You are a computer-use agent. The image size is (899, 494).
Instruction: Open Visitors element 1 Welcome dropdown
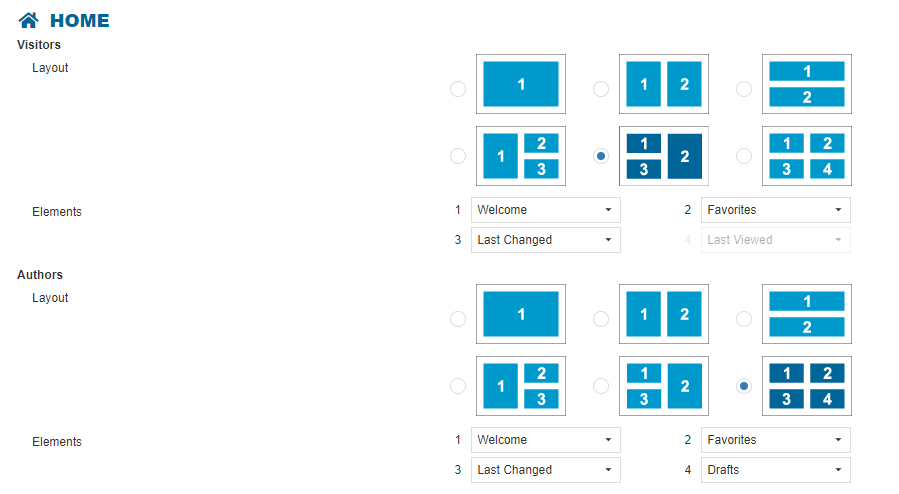tap(545, 210)
